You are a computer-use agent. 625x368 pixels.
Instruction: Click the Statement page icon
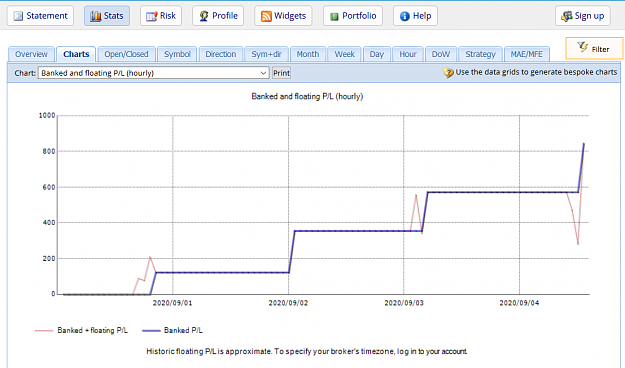click(x=18, y=16)
